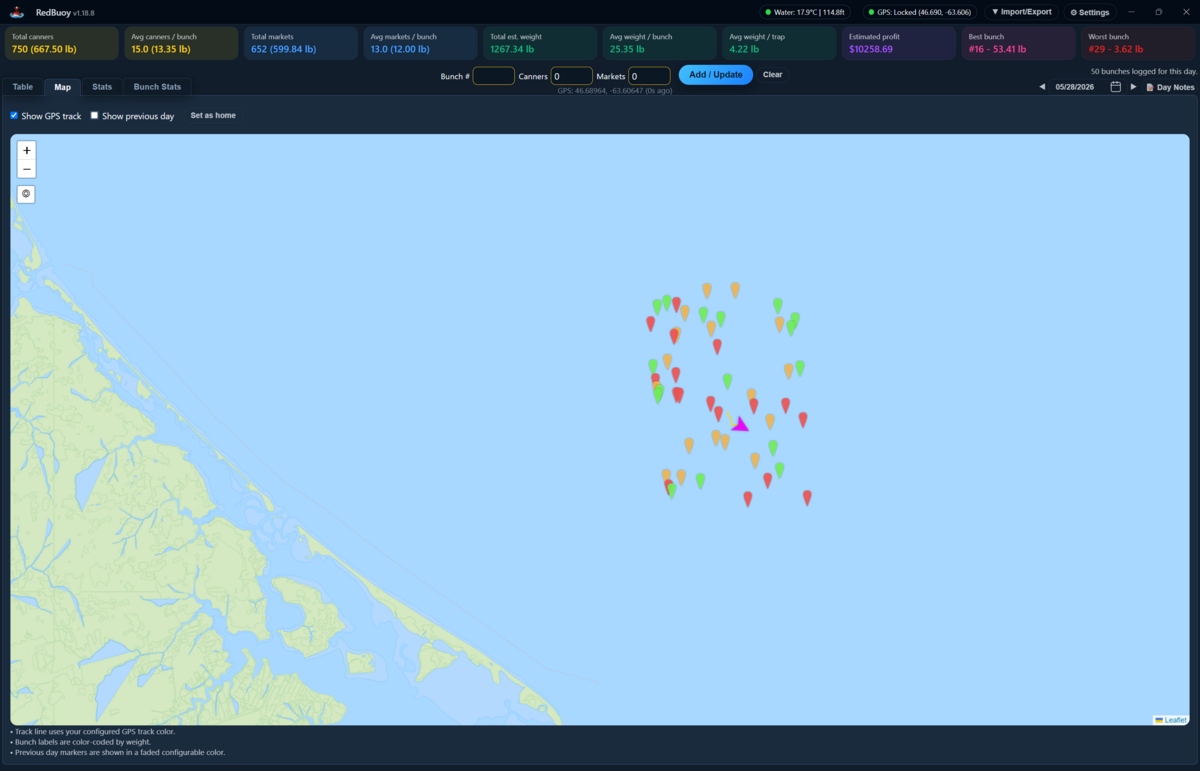Click the Avg weight / bunch card
The height and width of the screenshot is (771, 1200).
pos(660,43)
